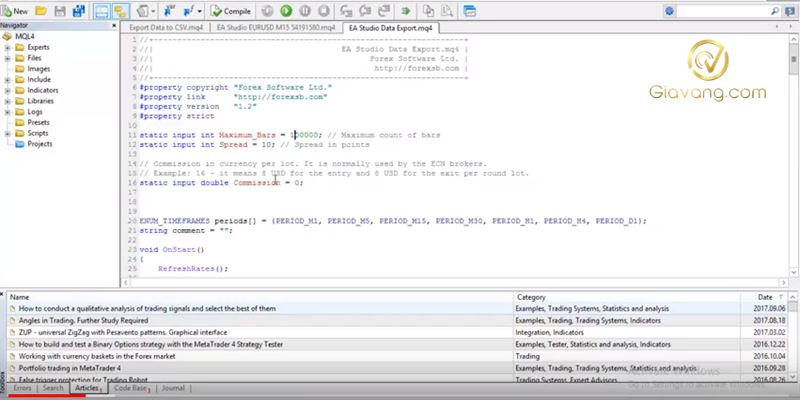Start debugging with the green play icon

tap(286, 11)
